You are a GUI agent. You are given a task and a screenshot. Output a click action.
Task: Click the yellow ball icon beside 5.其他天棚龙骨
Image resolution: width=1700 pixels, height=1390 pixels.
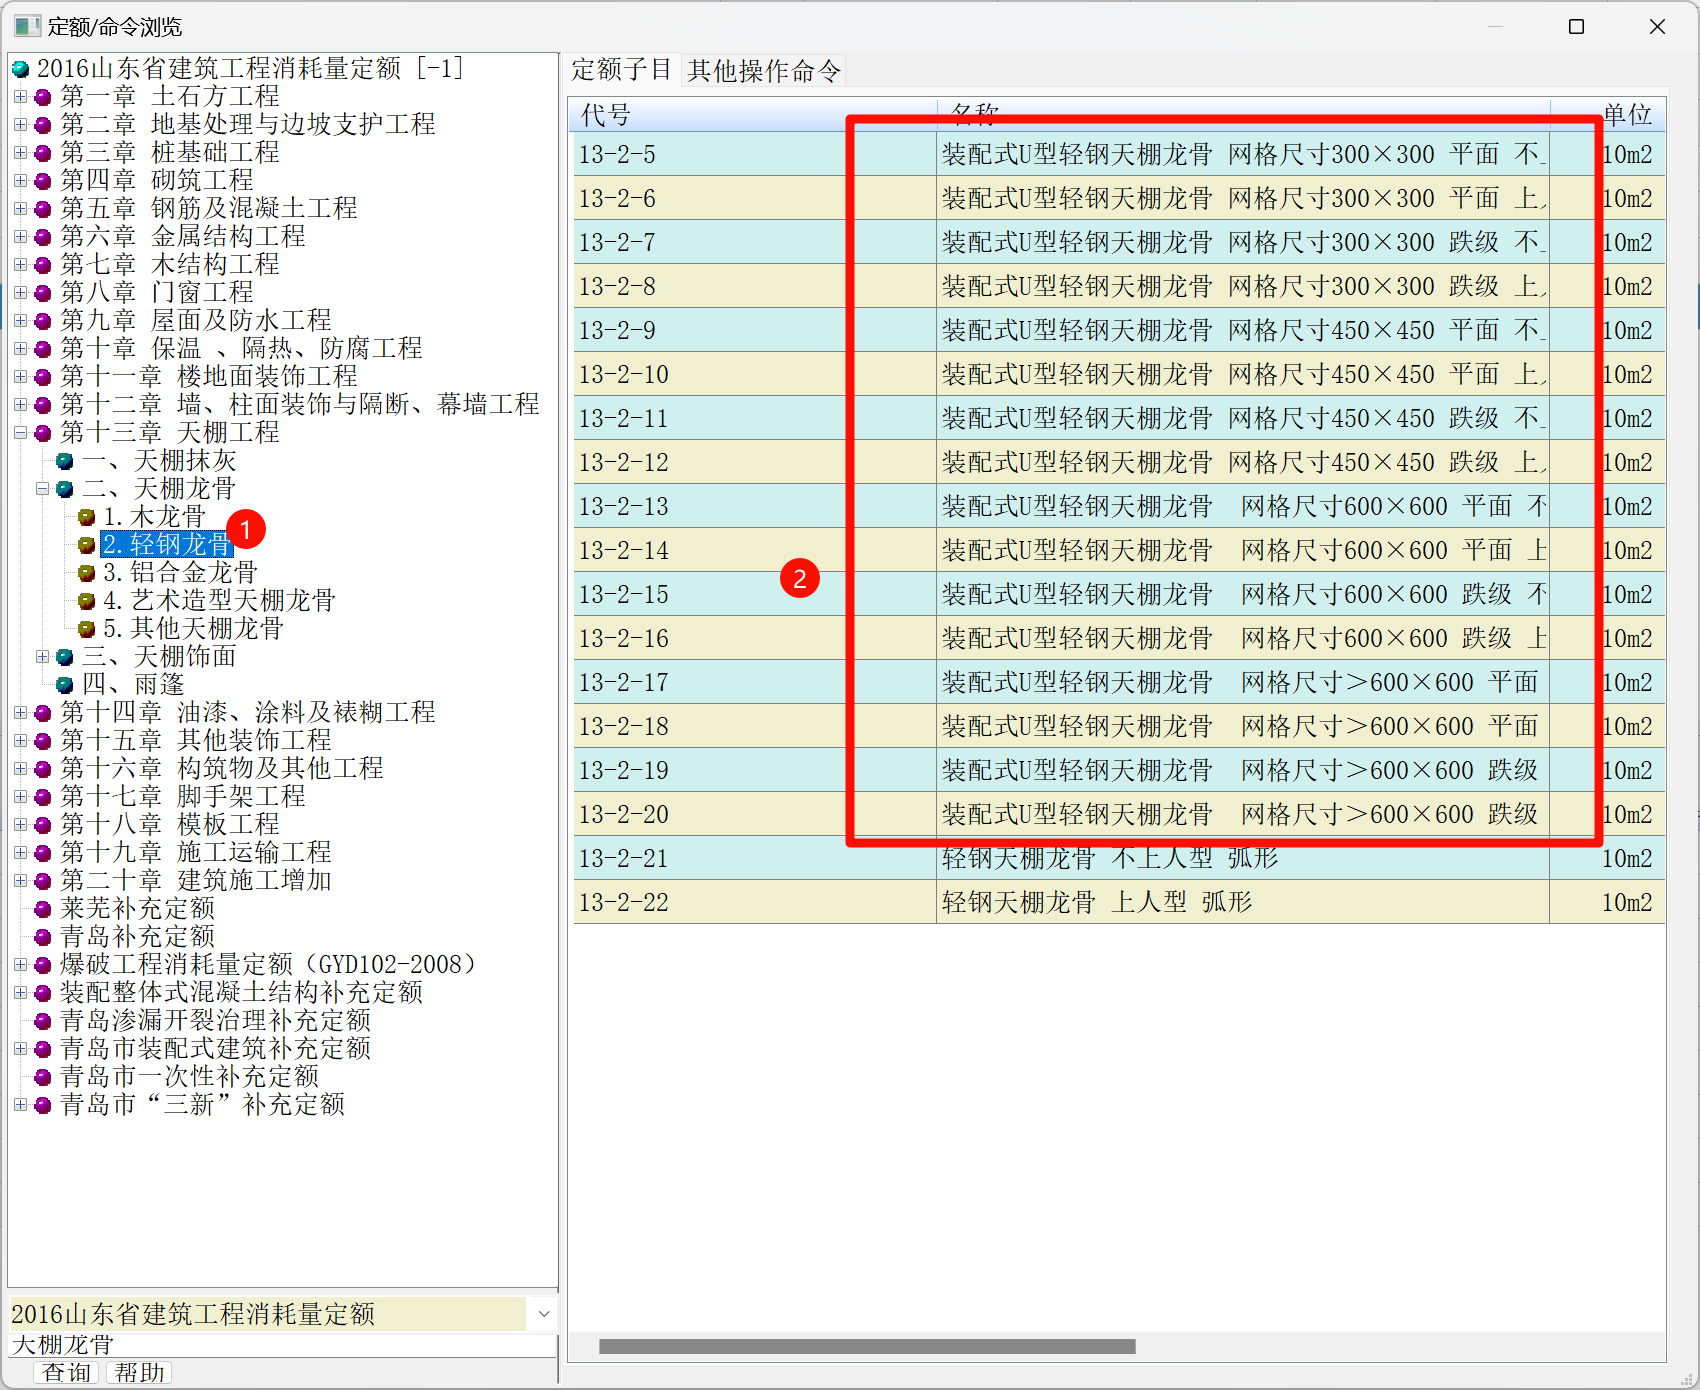point(87,629)
